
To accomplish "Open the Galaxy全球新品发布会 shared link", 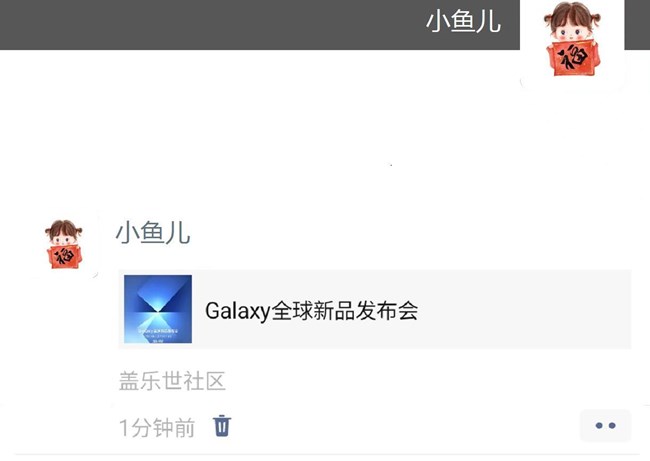I will 311,311.
